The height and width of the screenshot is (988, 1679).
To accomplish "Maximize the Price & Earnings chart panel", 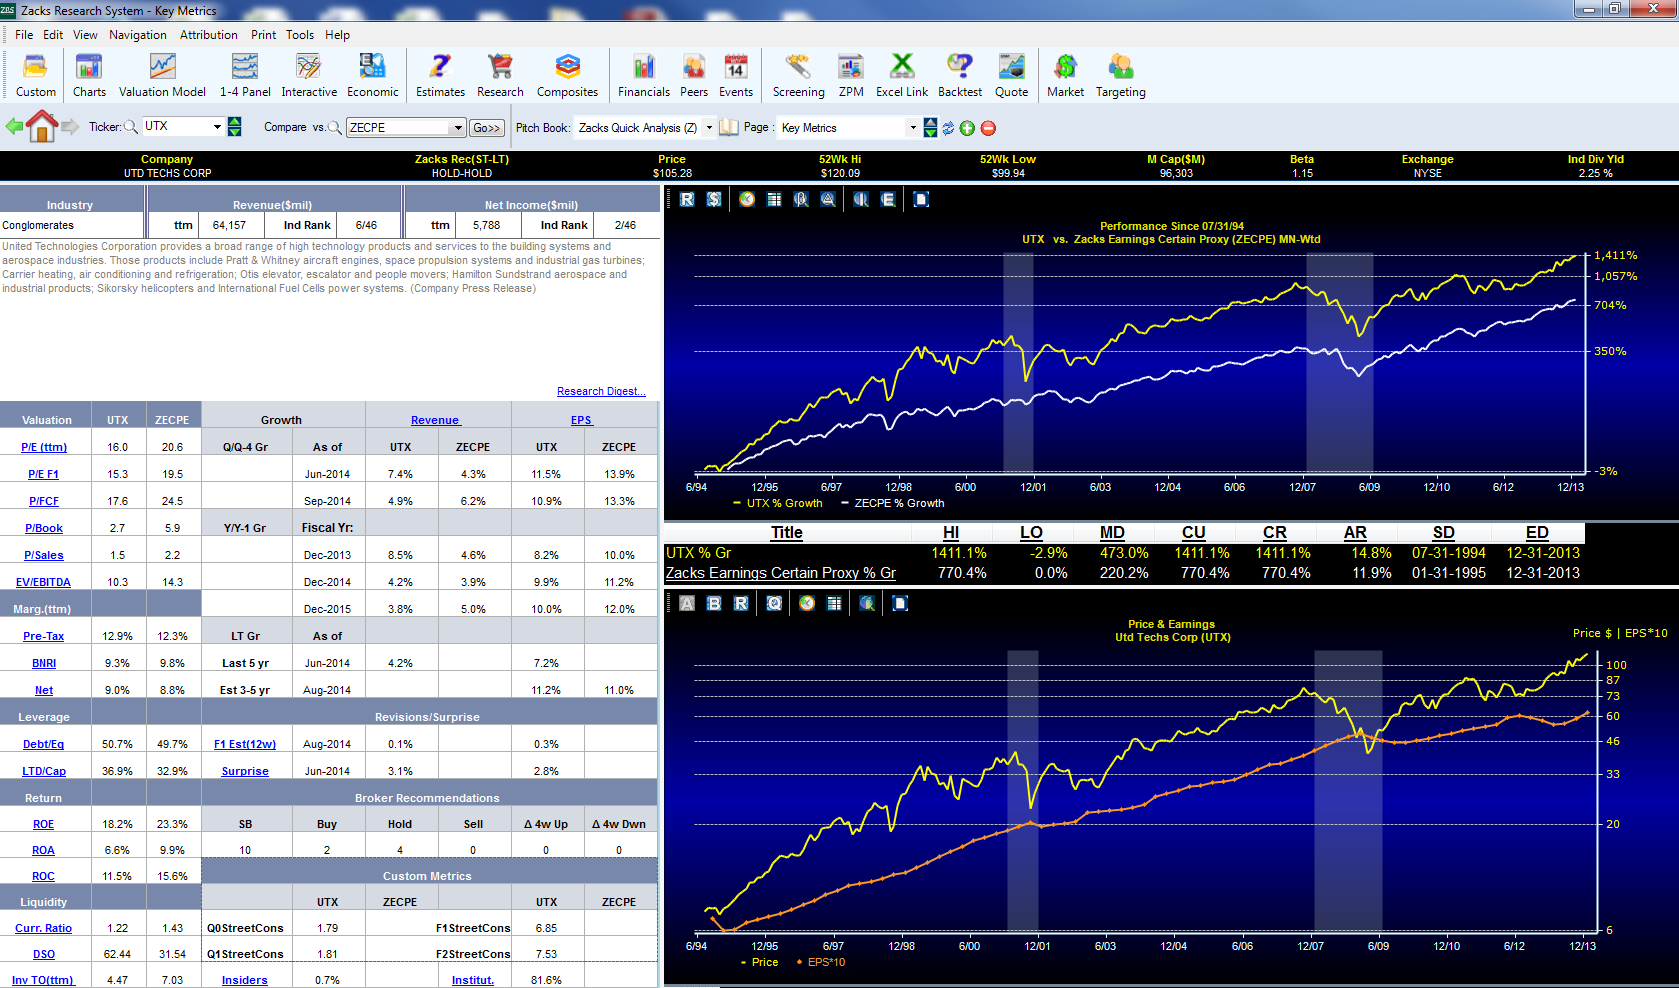I will tap(900, 603).
